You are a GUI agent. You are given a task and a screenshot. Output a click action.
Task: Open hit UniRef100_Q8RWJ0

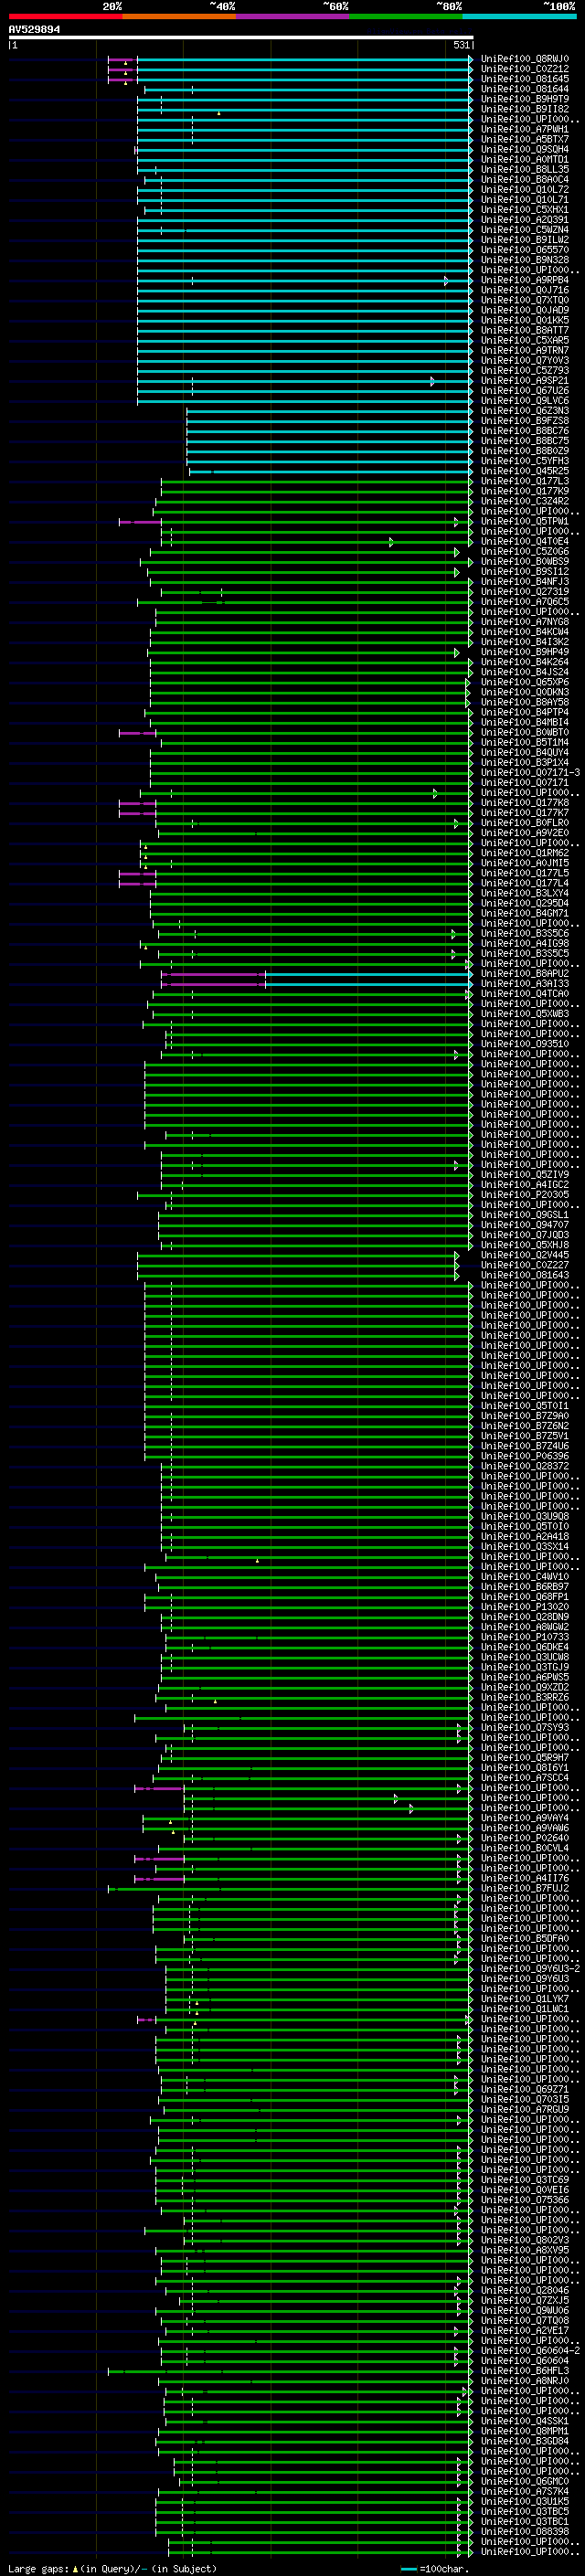tap(525, 59)
